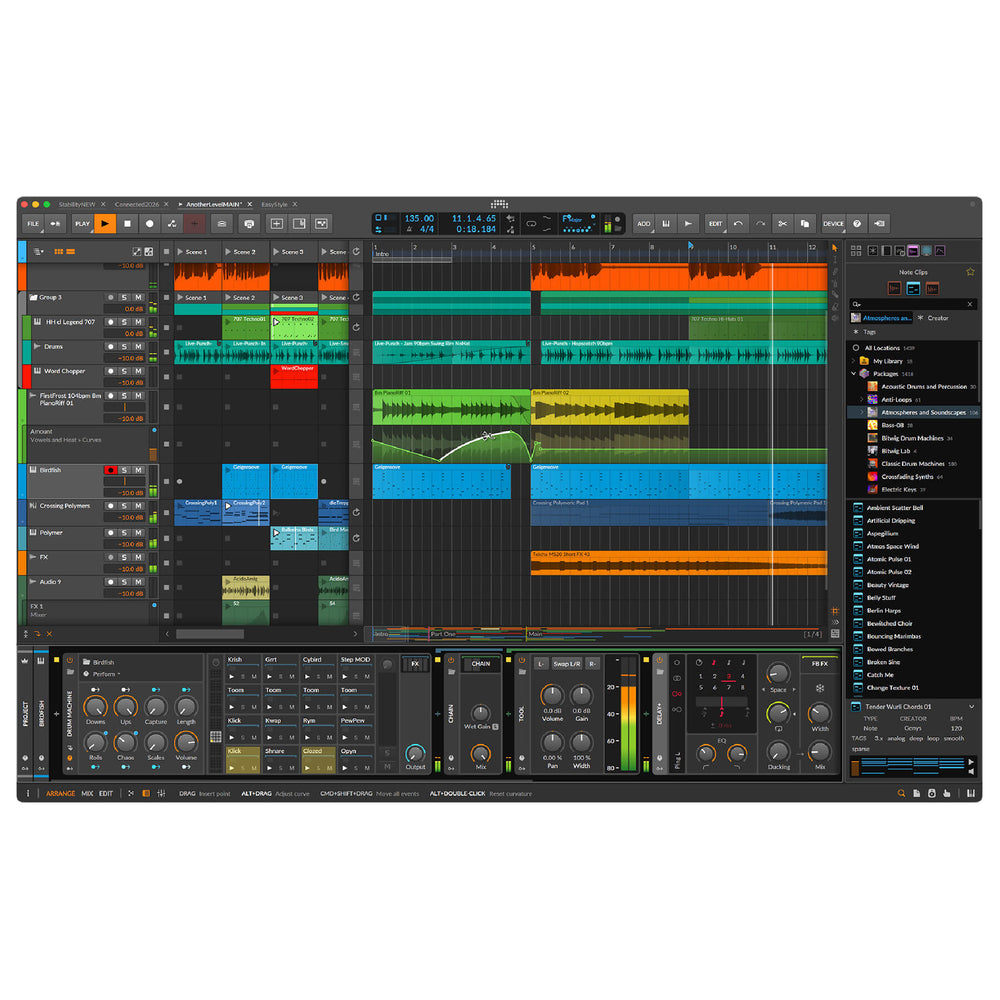Redo using the forward curved arrow icon

click(760, 224)
